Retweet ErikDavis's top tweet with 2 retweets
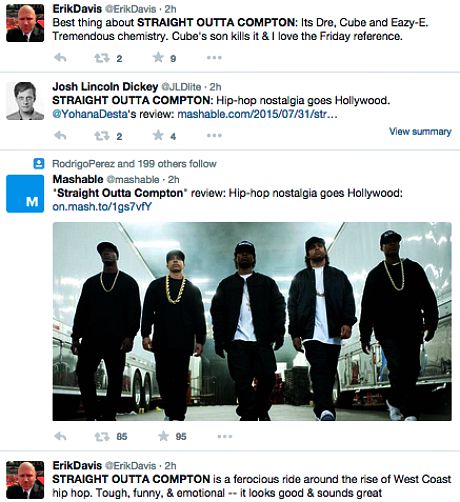Viewport: 460px width, 502px height. coord(102,58)
